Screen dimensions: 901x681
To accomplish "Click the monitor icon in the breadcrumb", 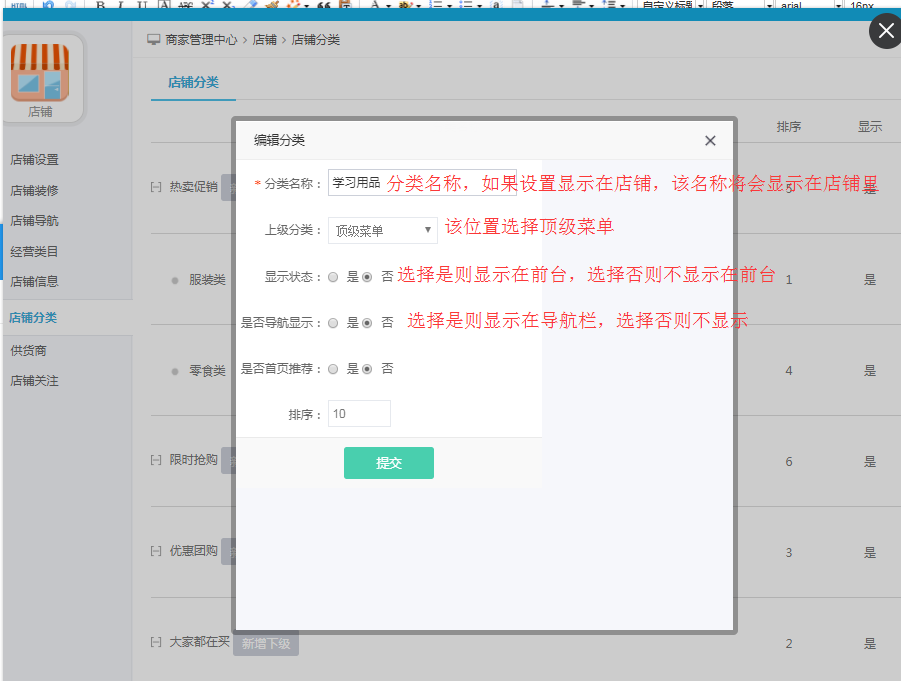I will click(153, 40).
